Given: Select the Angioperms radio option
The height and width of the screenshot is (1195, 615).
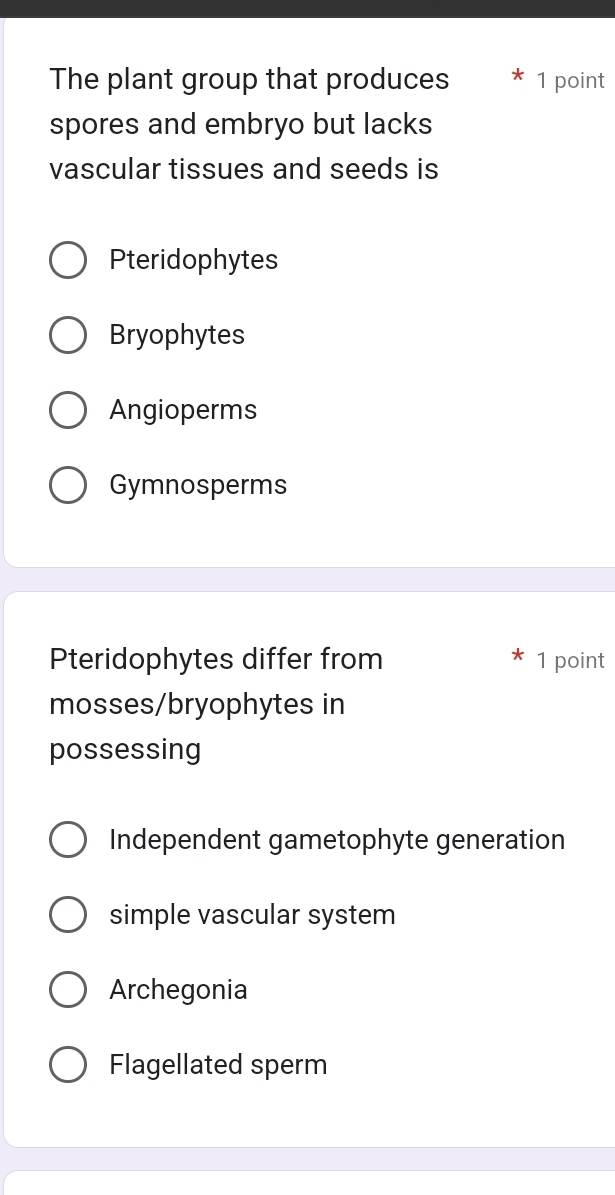Looking at the screenshot, I should tap(67, 410).
